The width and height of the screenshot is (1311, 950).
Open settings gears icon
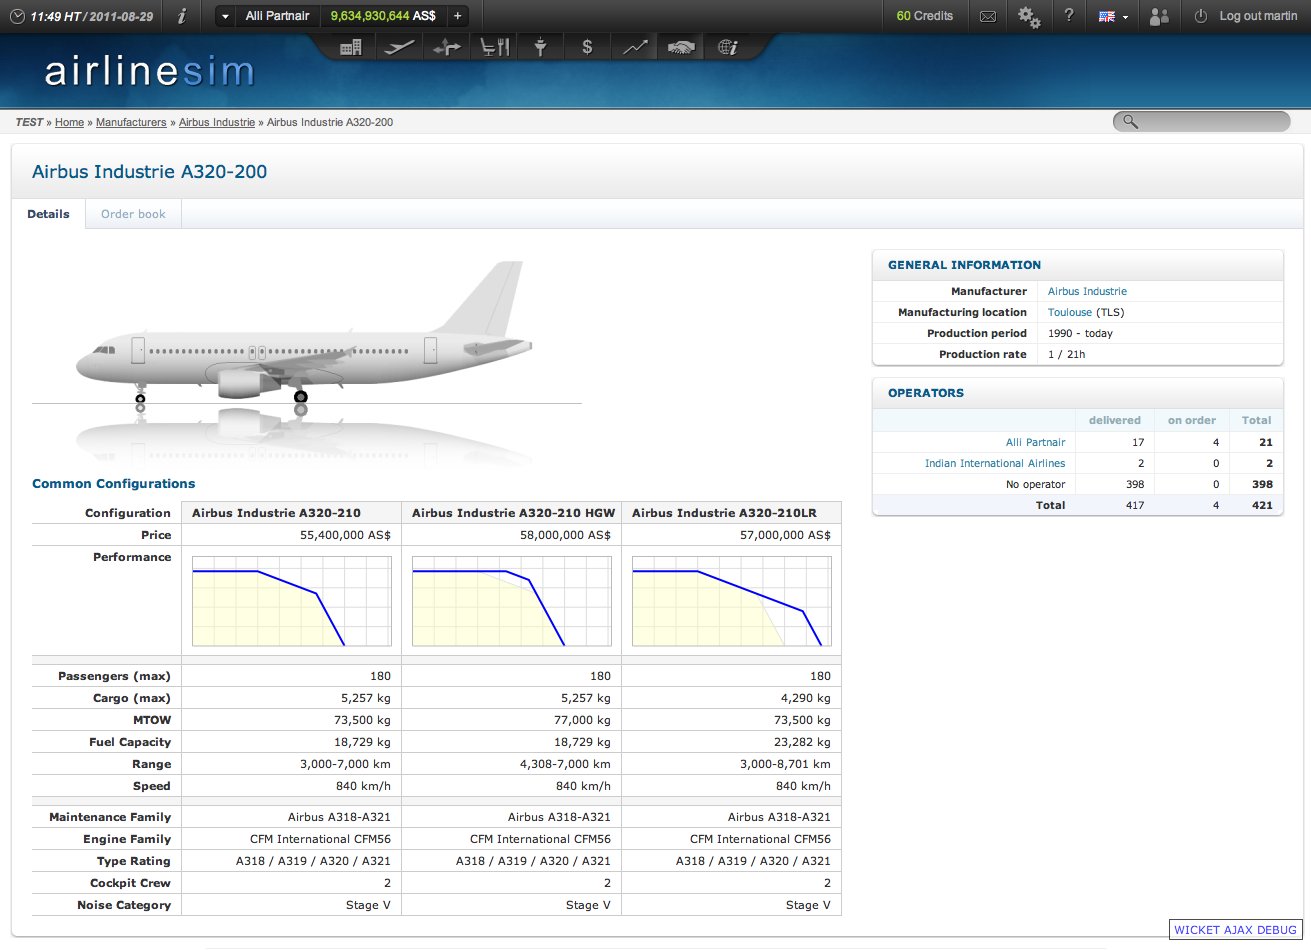1029,16
